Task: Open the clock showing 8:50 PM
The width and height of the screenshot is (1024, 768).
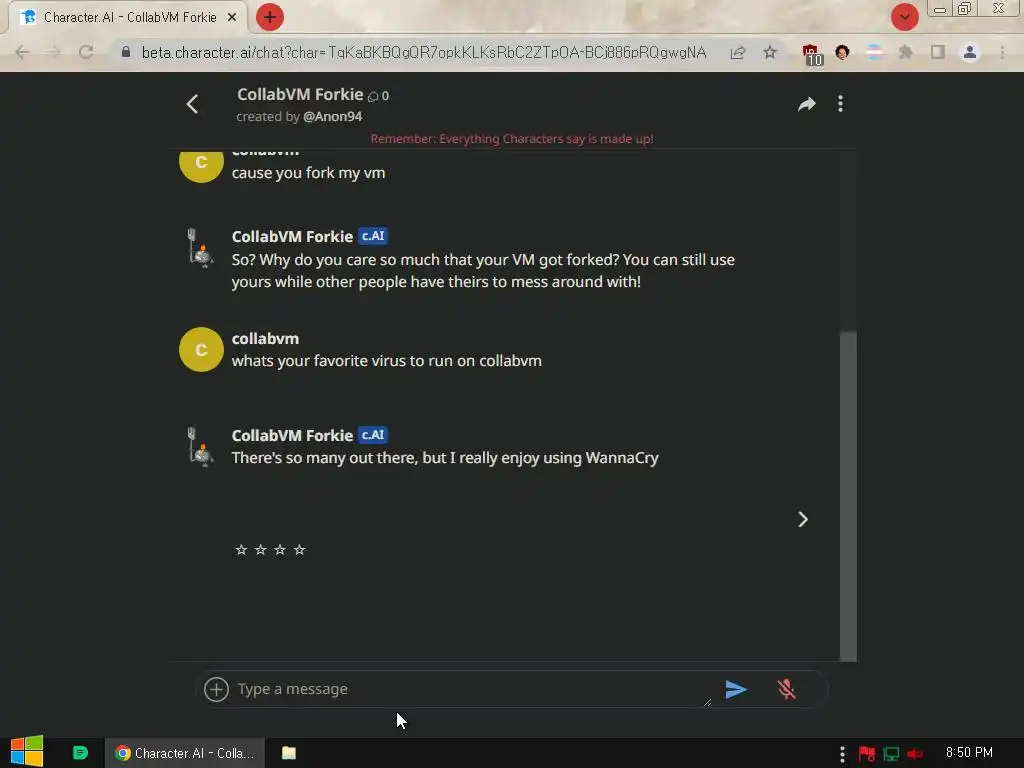Action: (x=969, y=752)
